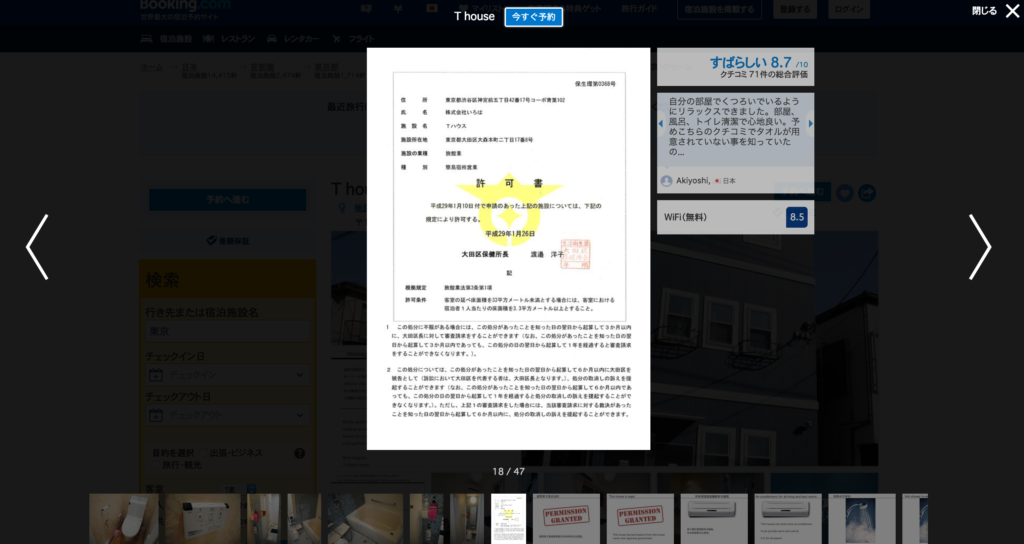Select the bathtub photo thumbnail
This screenshot has height=544, width=1024.
pyautogui.click(x=365, y=518)
